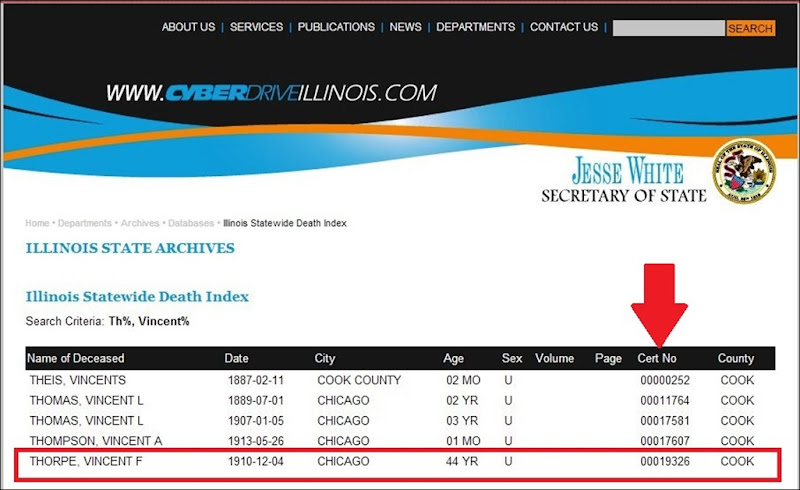
Task: Click the Date column header
Action: click(236, 358)
